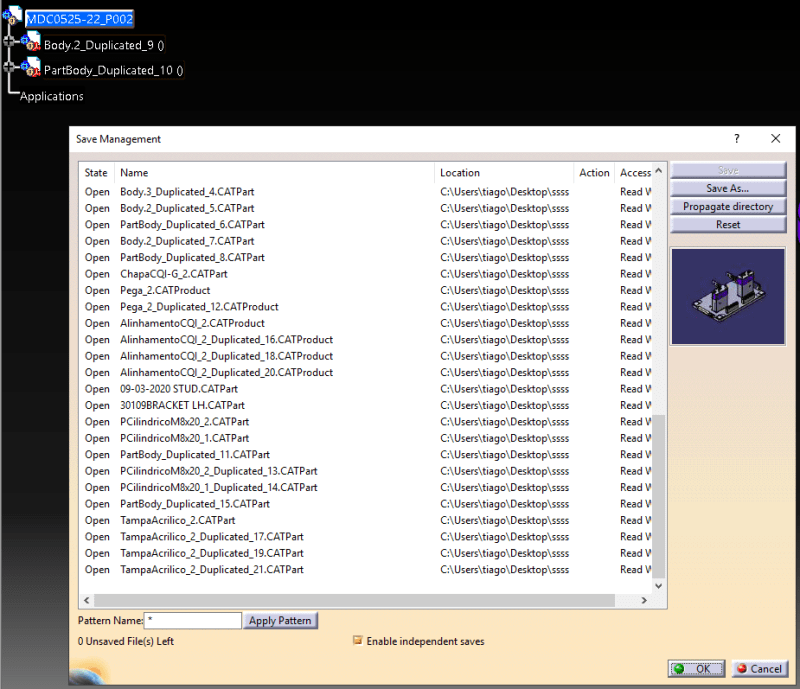Select the Body.2_Duplicated_7.CATPart row
The height and width of the screenshot is (689, 800).
[x=366, y=241]
